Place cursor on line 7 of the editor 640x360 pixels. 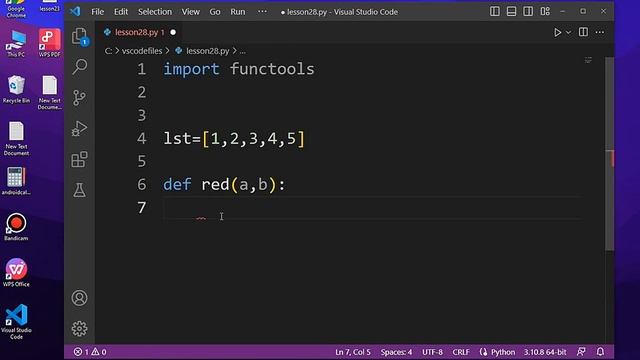point(371,208)
